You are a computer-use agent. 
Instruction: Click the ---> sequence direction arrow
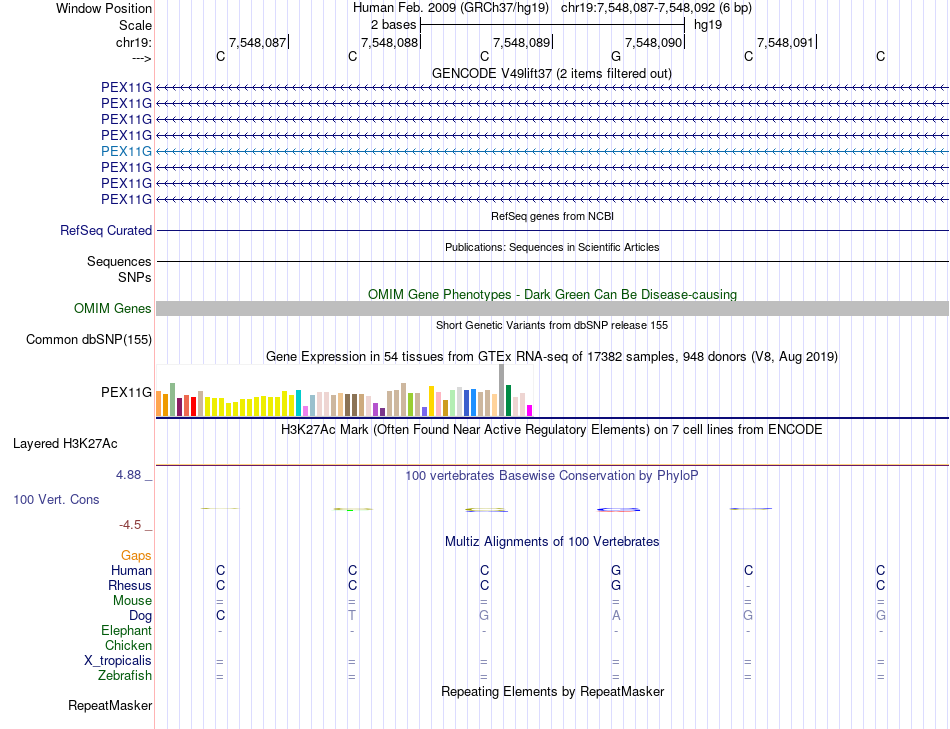click(142, 58)
